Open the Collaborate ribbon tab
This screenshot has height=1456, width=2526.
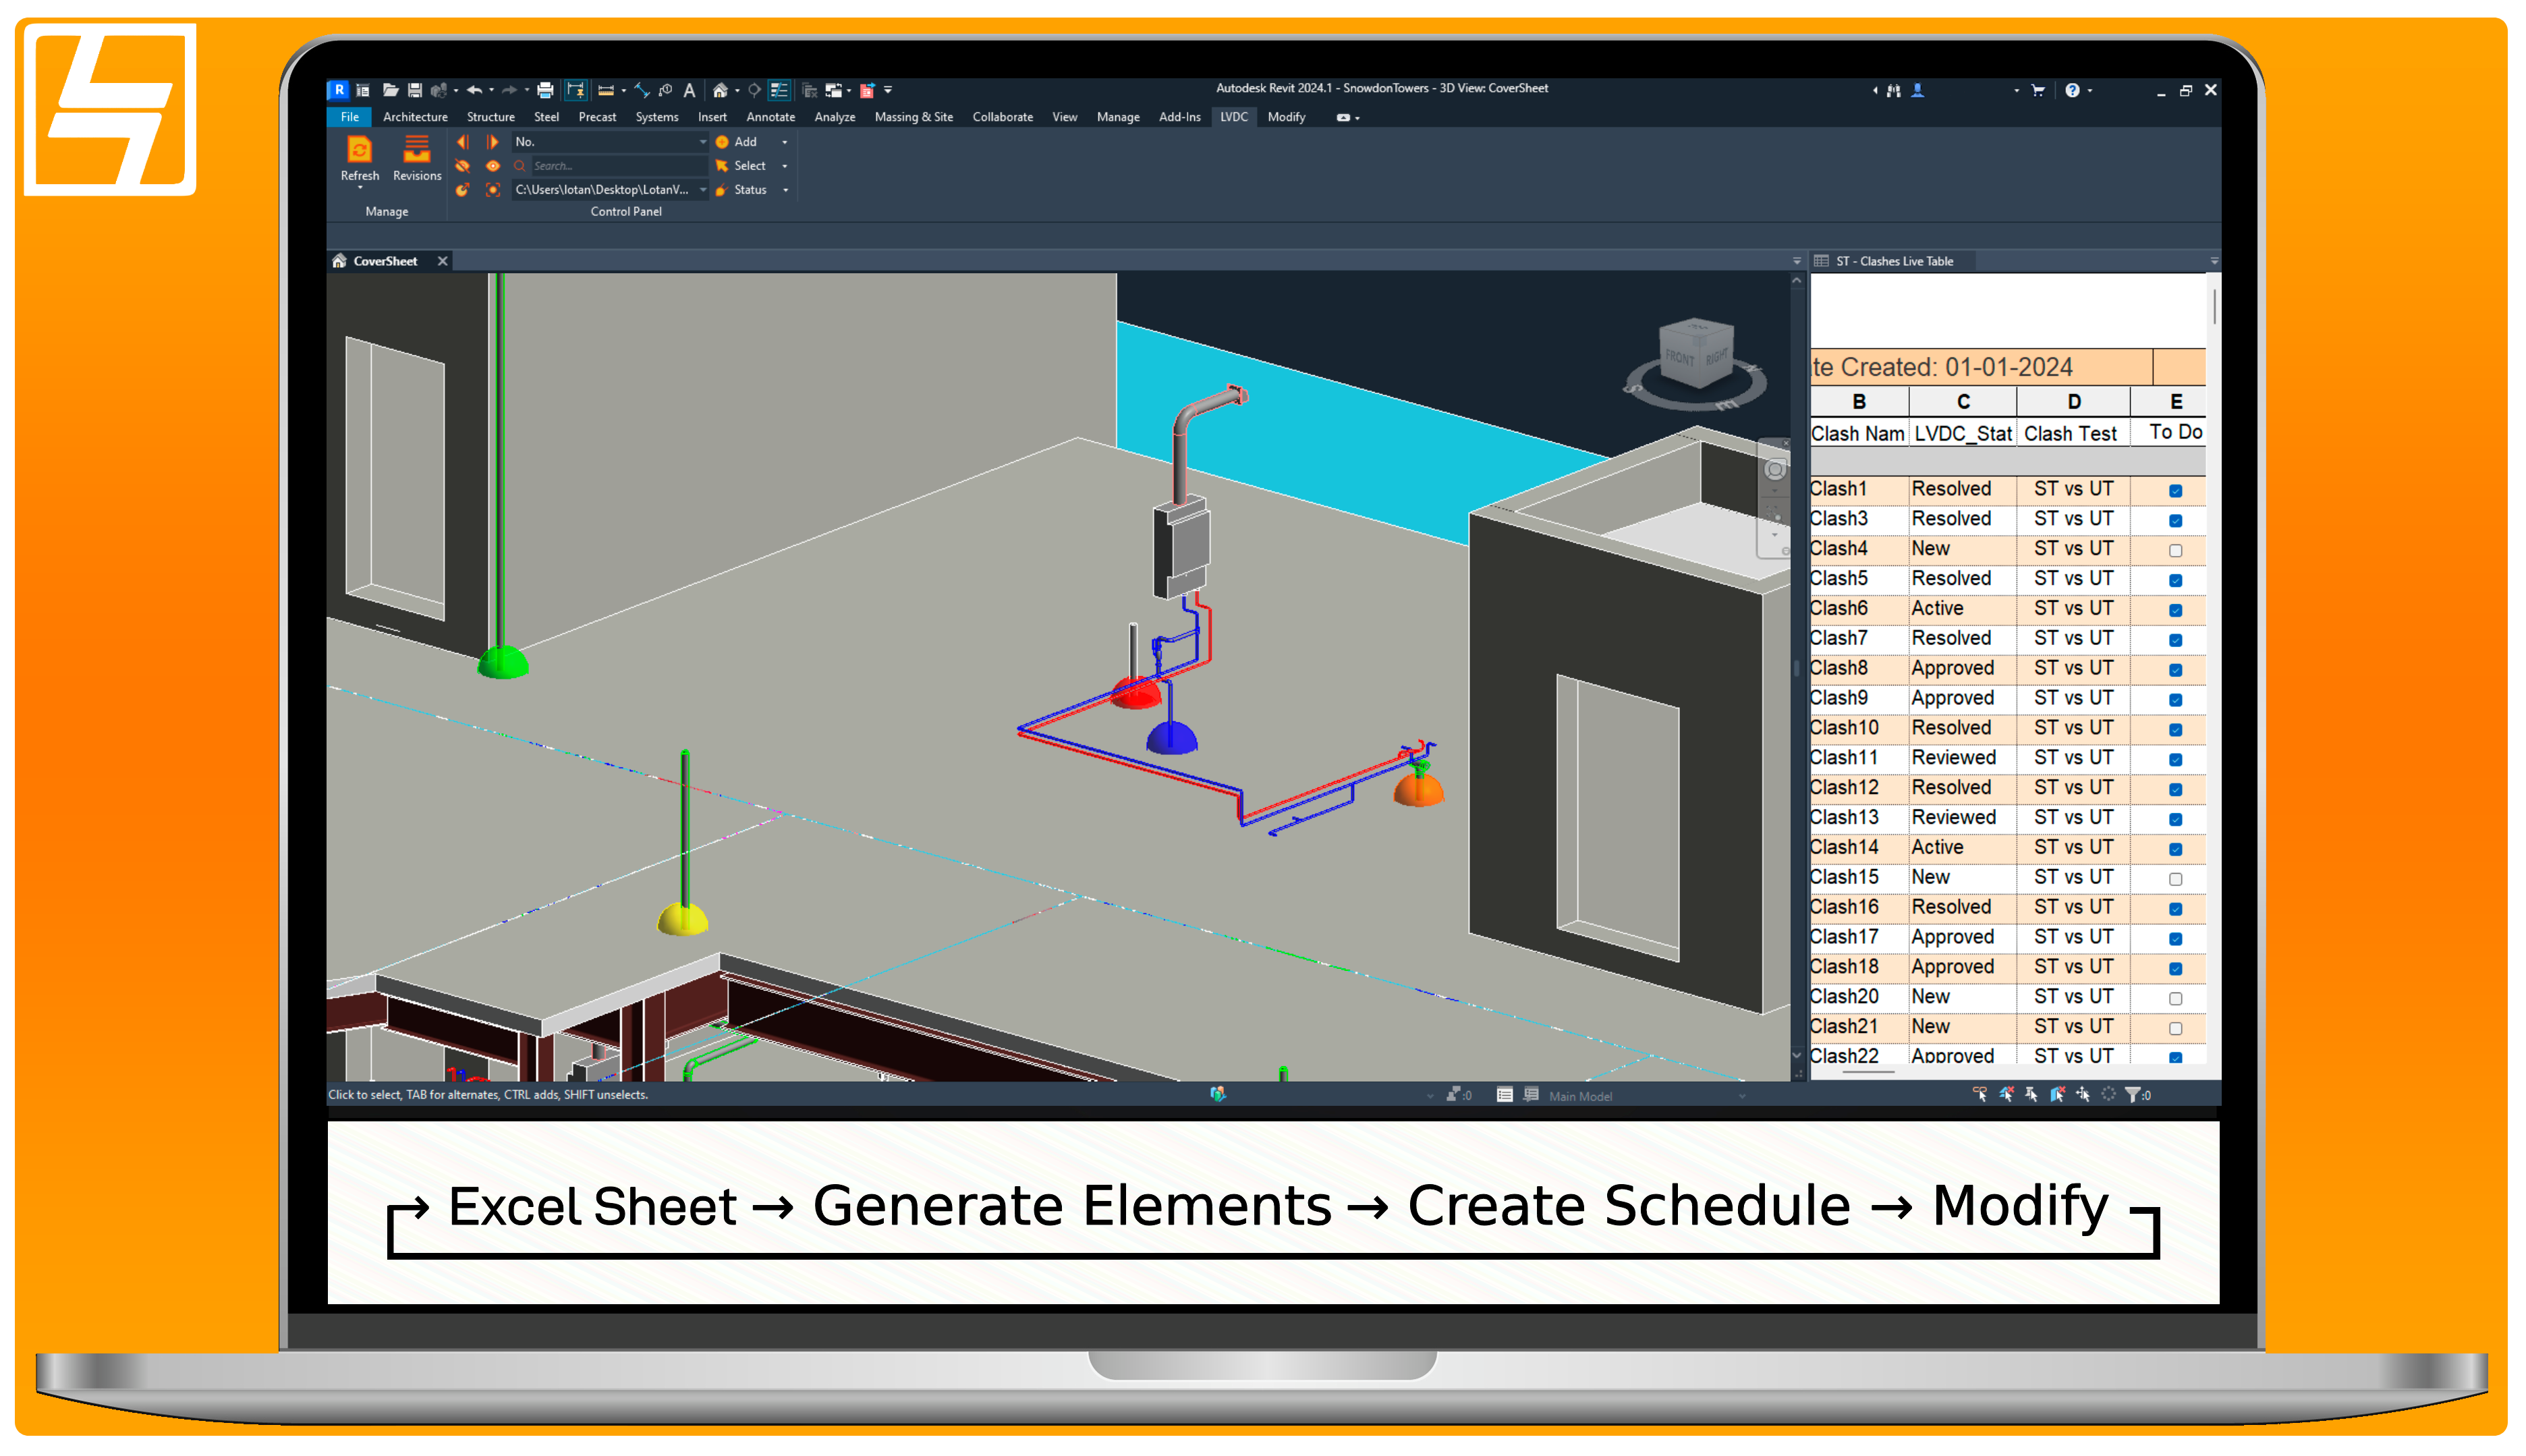tap(1002, 117)
